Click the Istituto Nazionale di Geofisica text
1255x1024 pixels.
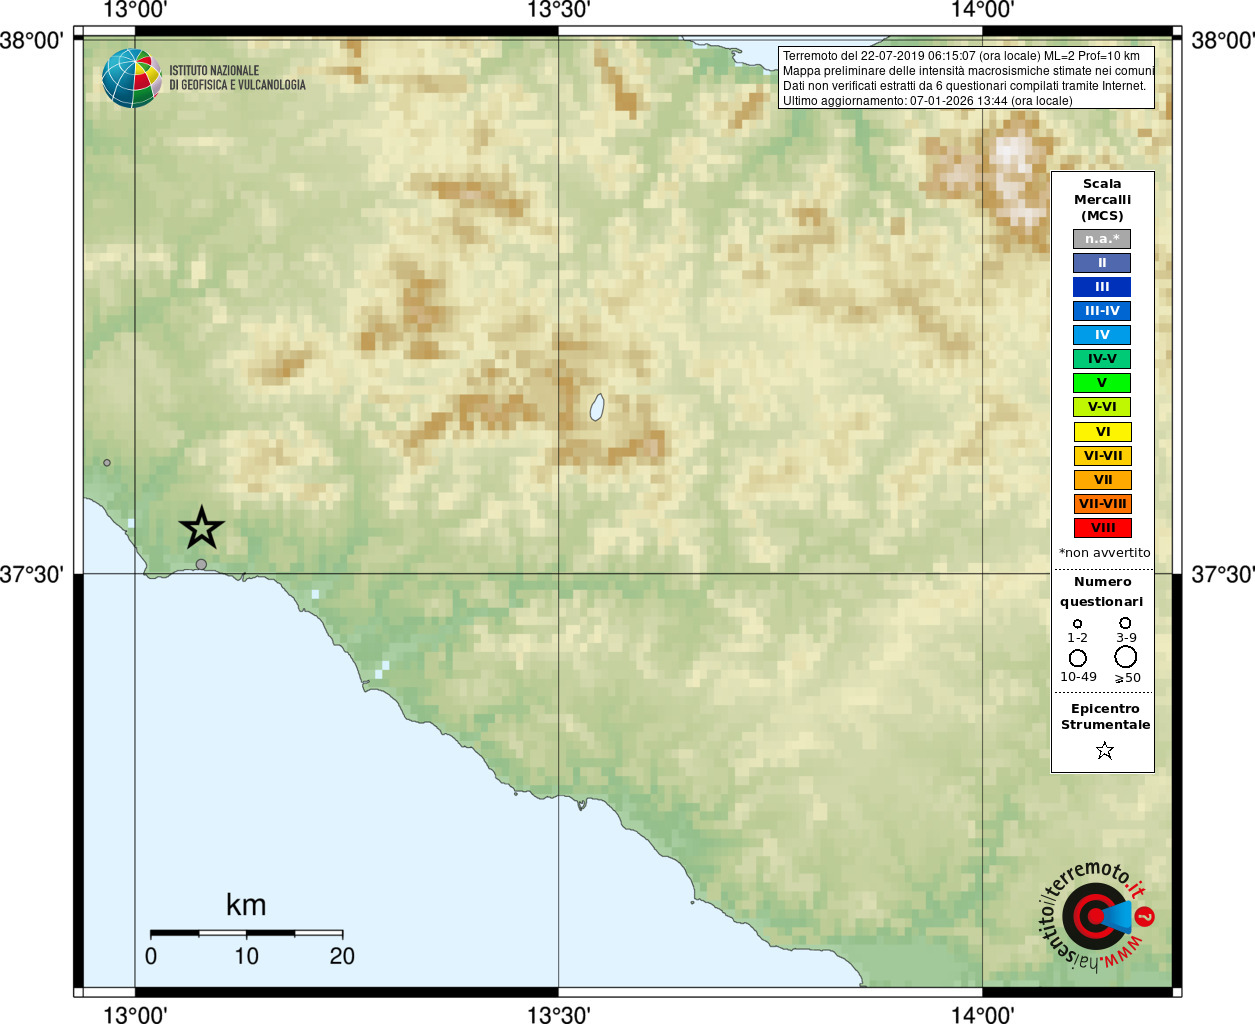click(x=237, y=78)
